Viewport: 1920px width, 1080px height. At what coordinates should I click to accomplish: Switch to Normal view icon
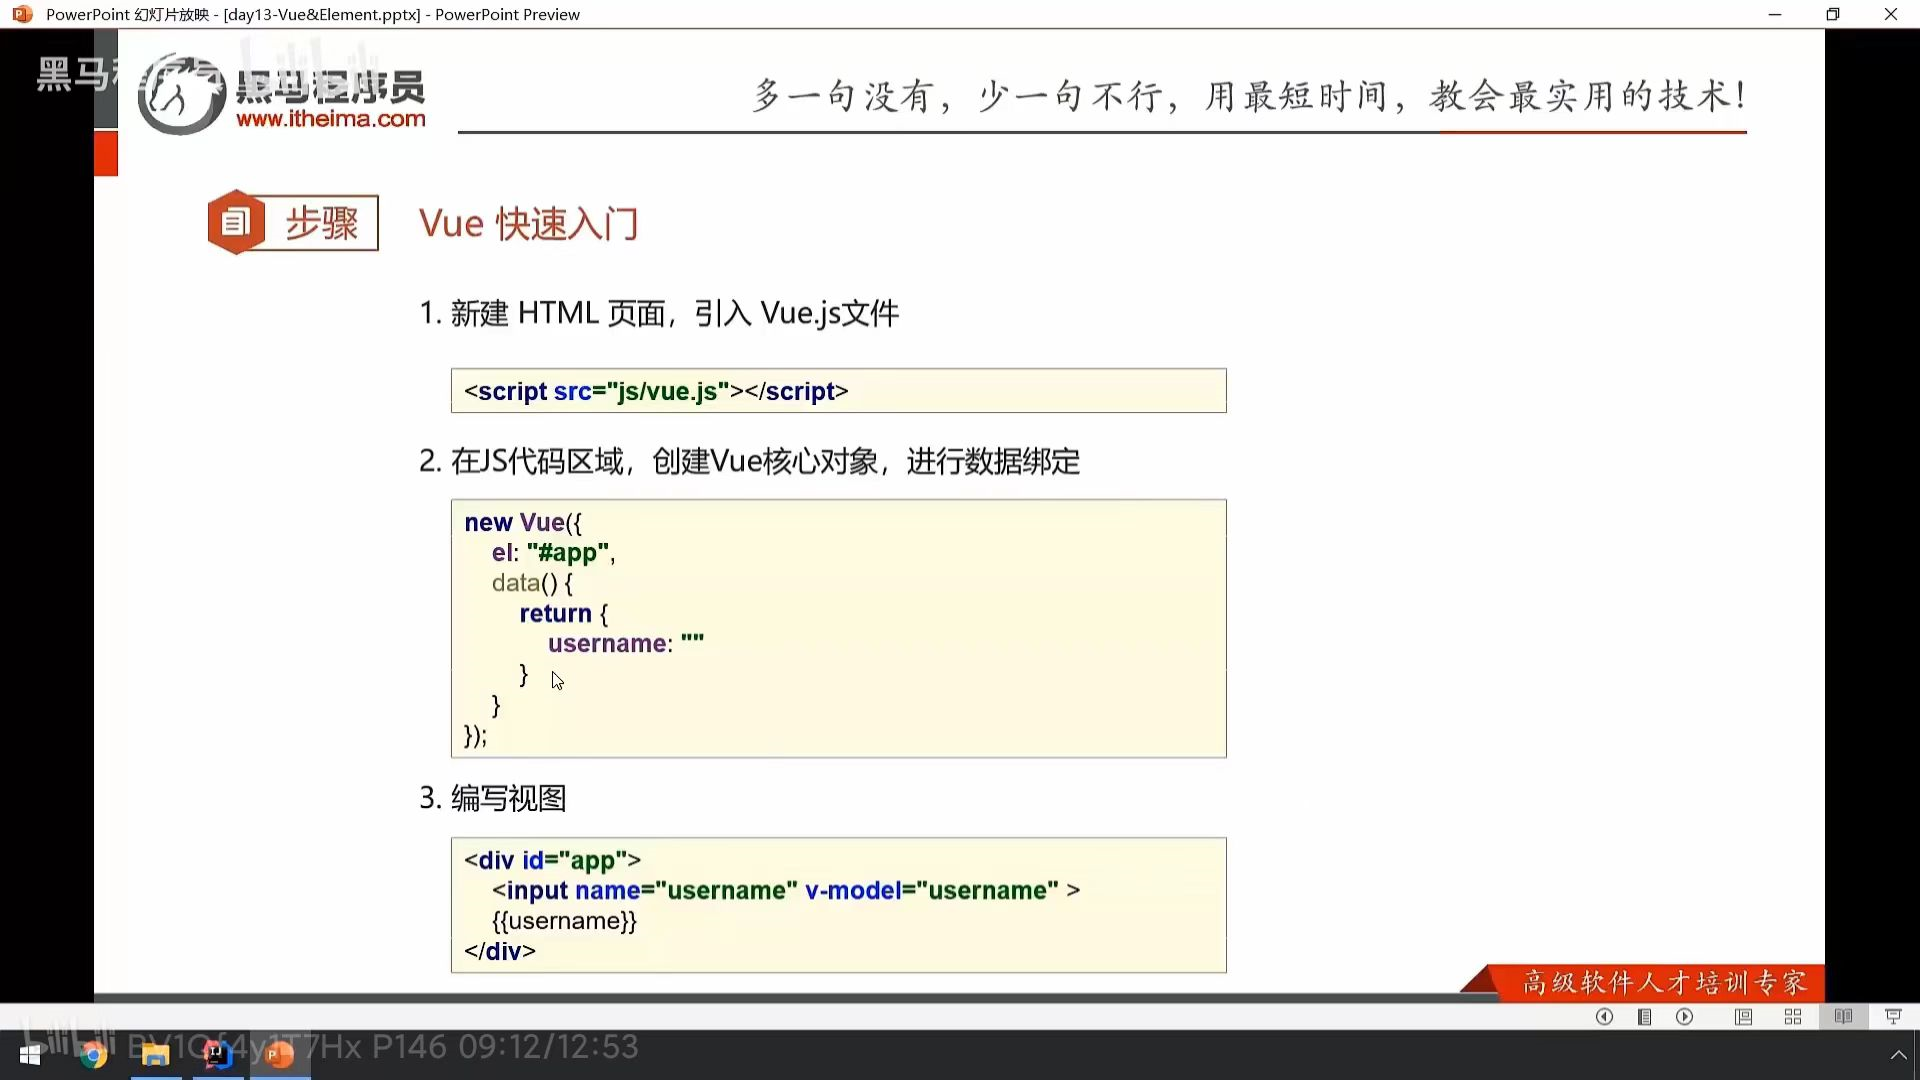[1743, 1017]
